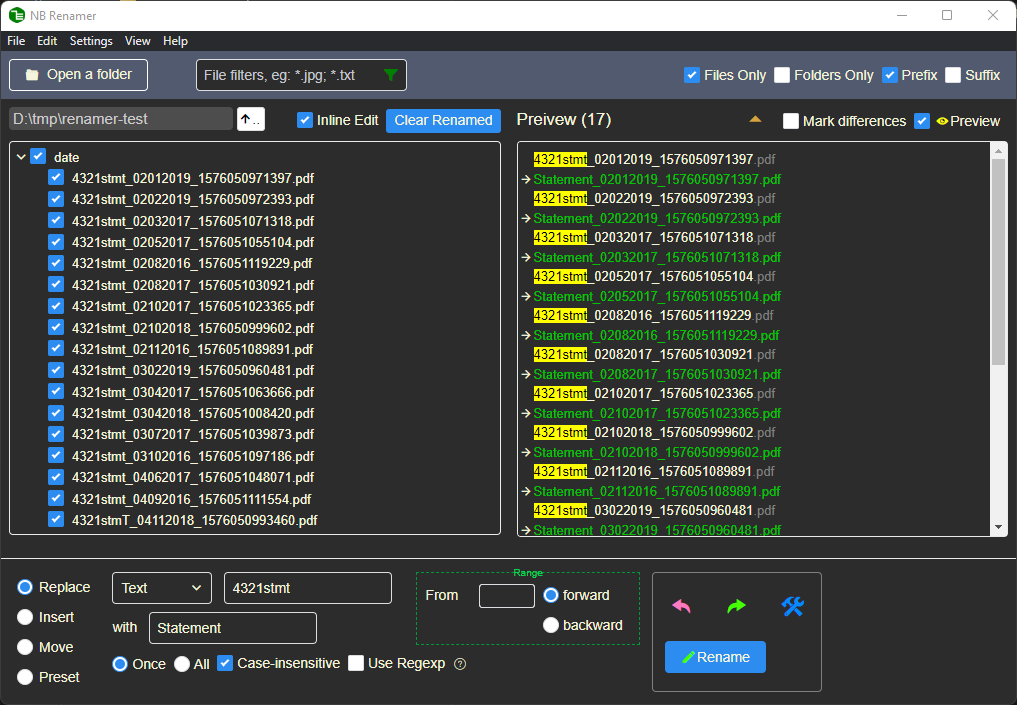The width and height of the screenshot is (1017, 705).
Task: Choose forward range direction
Action: point(550,595)
